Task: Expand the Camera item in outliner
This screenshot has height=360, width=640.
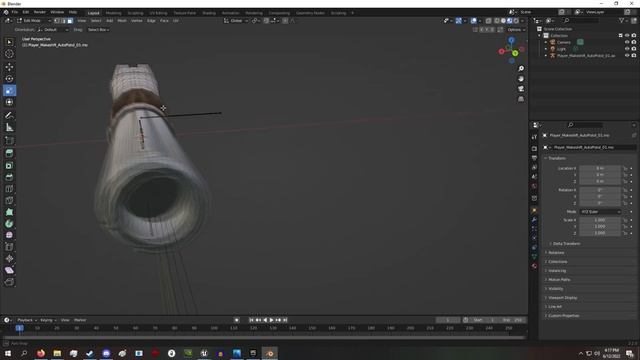Action: point(546,42)
